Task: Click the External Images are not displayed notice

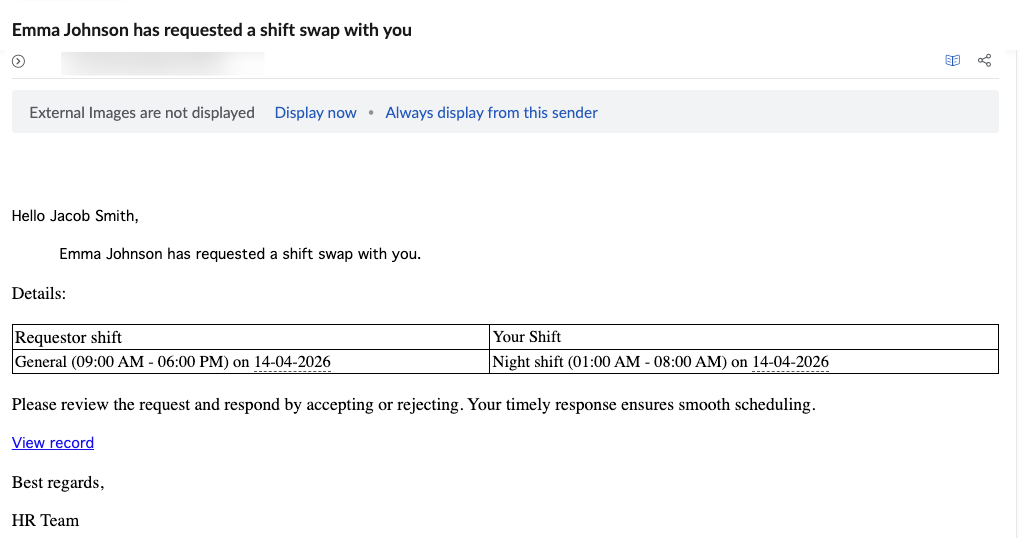Action: click(142, 113)
